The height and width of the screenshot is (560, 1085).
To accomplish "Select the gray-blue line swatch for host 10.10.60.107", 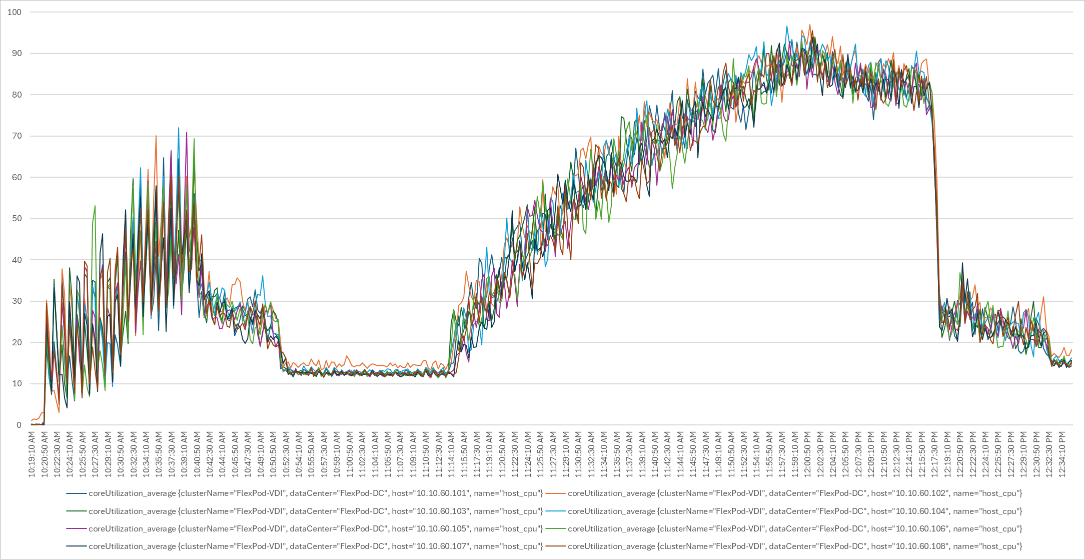I will coord(76,547).
